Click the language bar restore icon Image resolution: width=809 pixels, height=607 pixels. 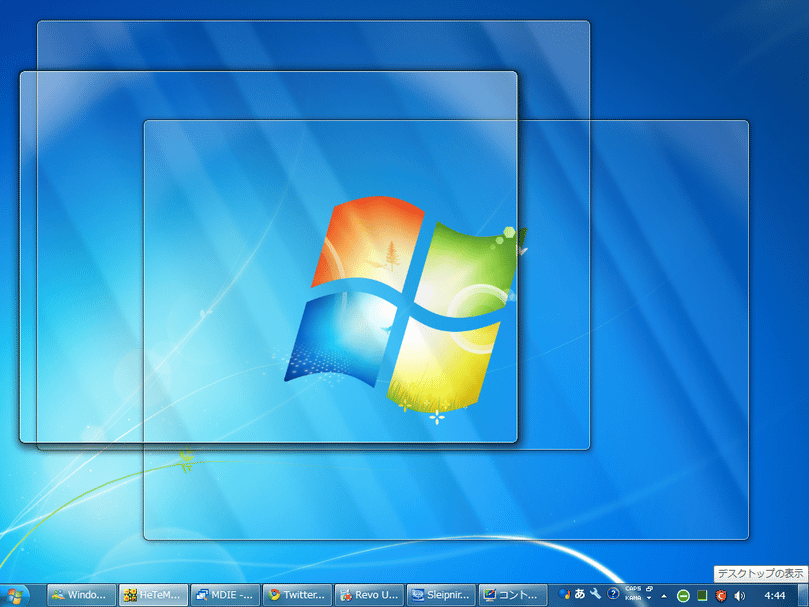coord(649,589)
